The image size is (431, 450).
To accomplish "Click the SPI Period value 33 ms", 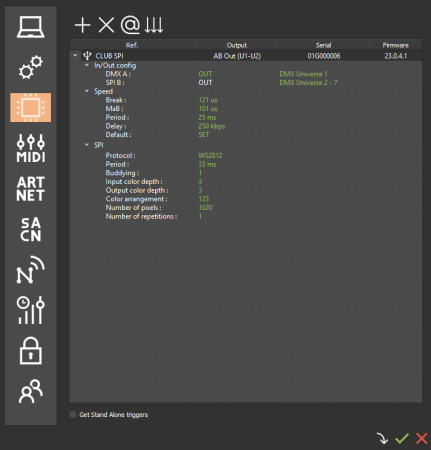I will pyautogui.click(x=207, y=164).
